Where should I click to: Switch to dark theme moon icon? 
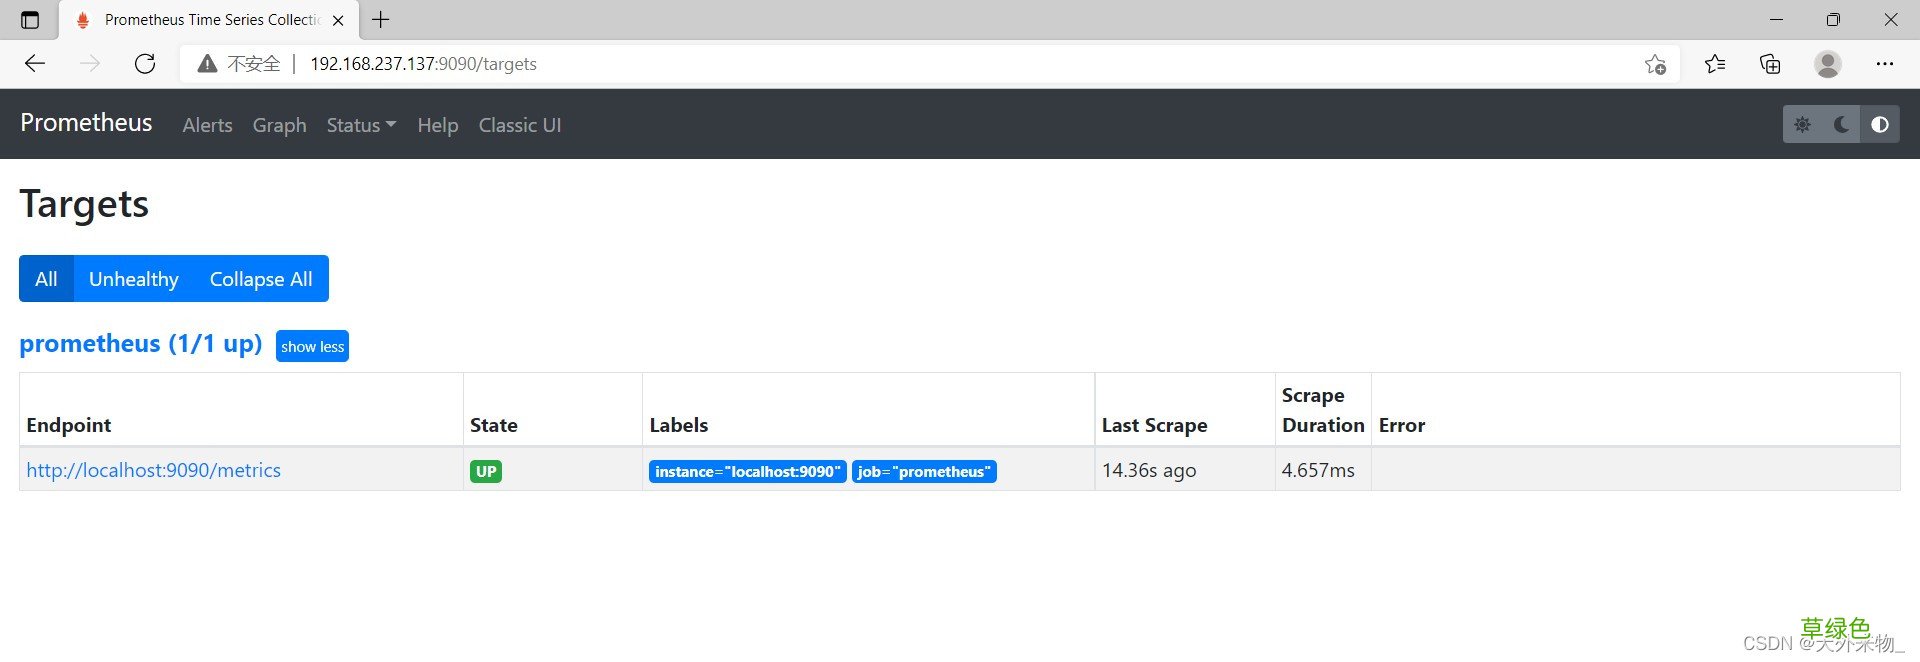coord(1841,125)
